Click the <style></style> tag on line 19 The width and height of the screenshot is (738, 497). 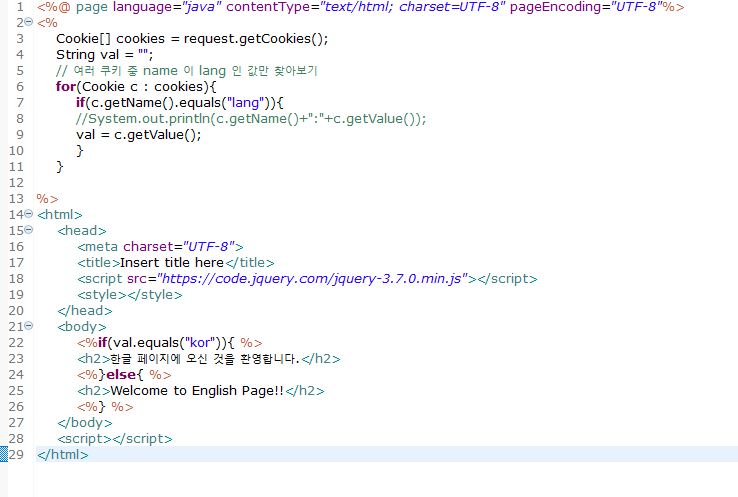coord(130,295)
